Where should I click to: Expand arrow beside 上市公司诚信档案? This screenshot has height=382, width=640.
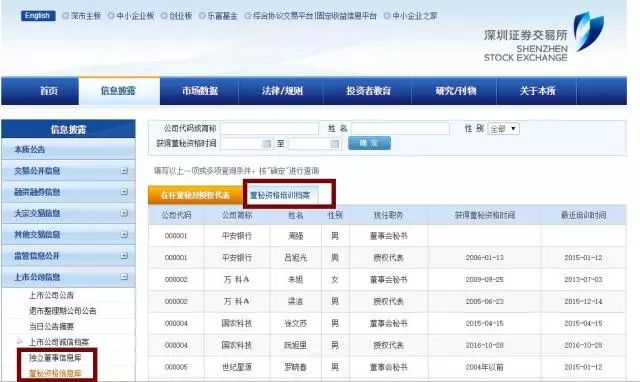tap(19, 341)
